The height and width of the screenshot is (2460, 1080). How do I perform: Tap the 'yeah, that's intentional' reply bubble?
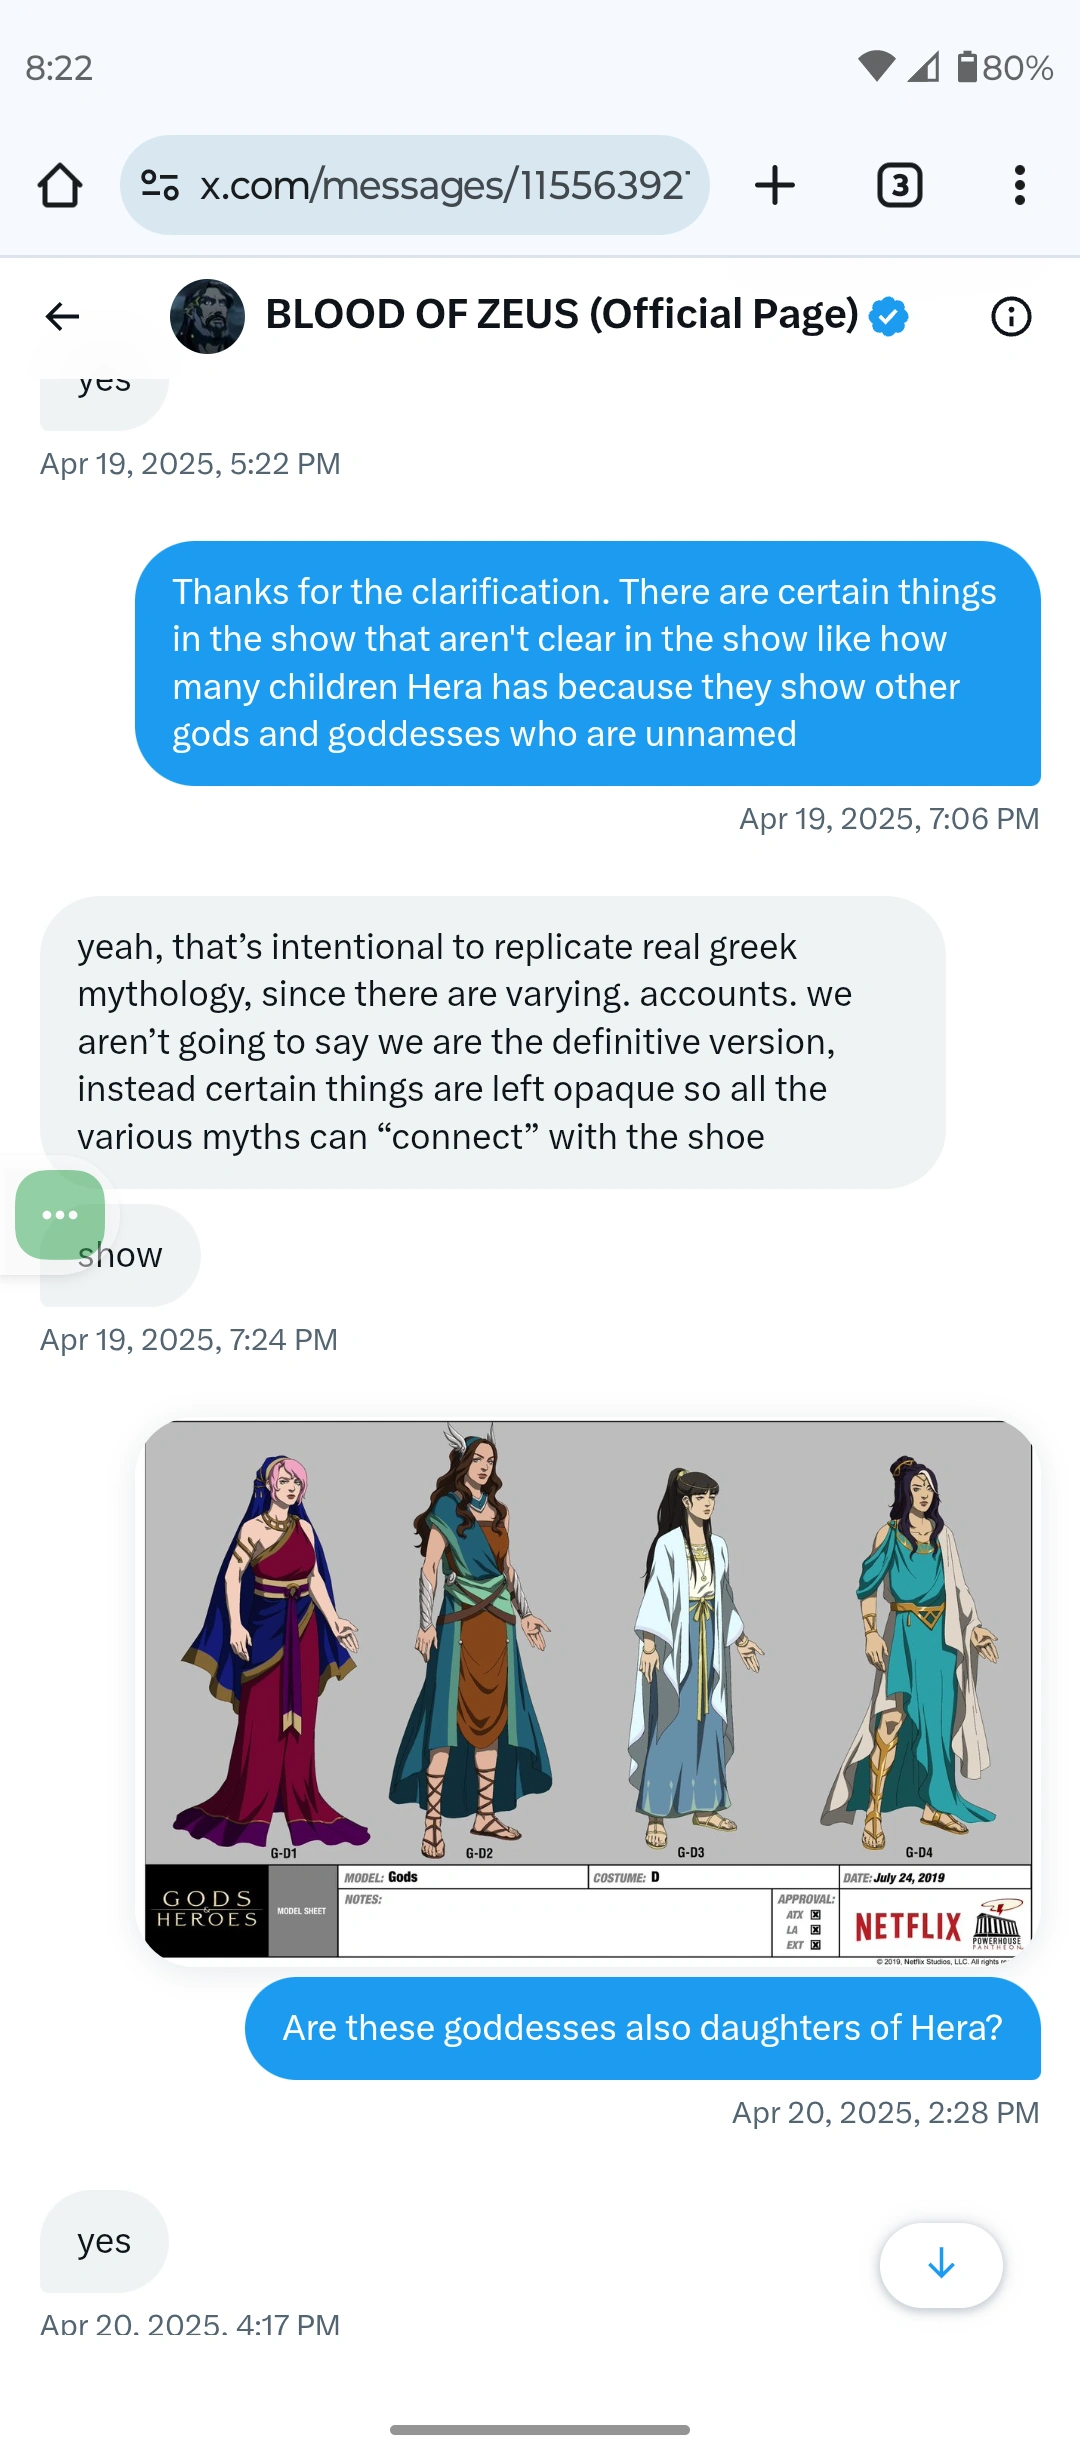492,1041
